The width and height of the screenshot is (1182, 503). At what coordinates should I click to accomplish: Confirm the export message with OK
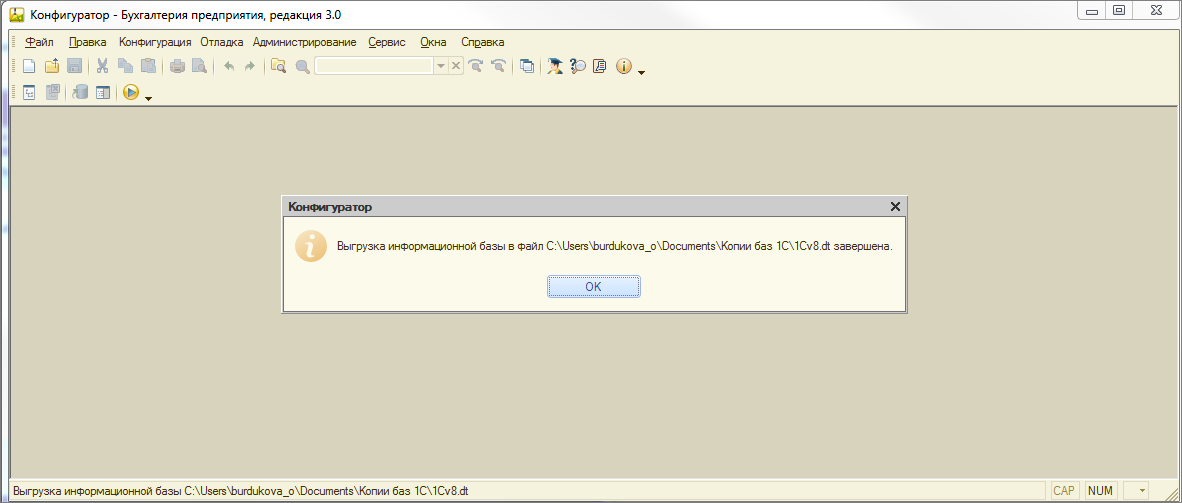[594, 287]
